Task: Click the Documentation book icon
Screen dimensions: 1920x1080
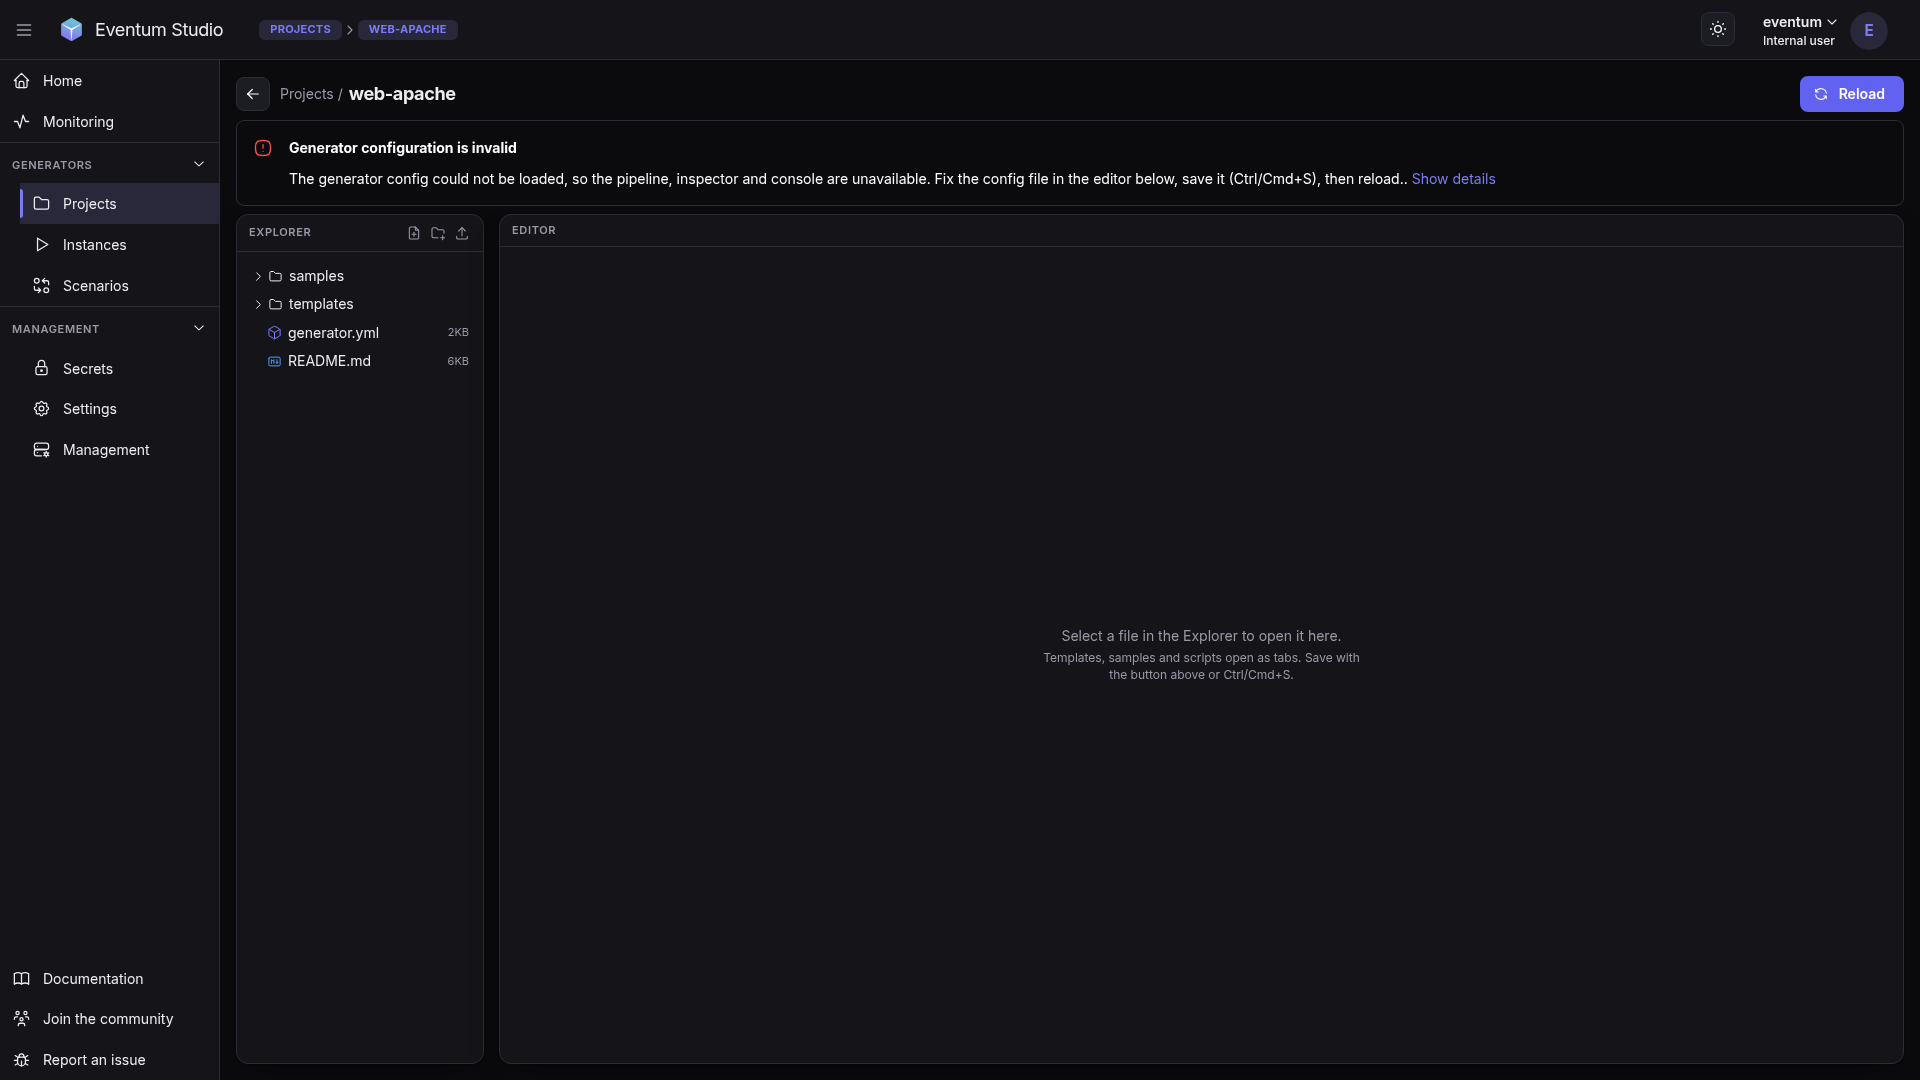Action: pos(21,979)
